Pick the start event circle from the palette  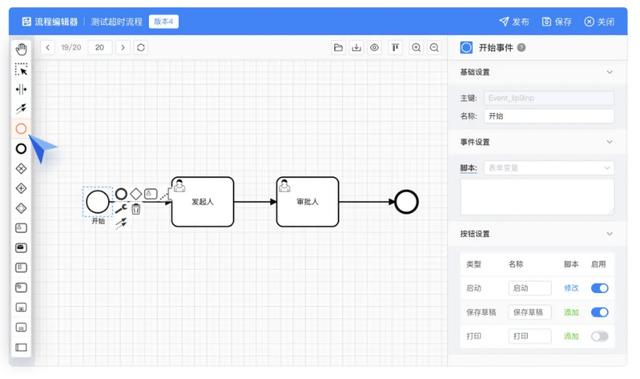point(21,129)
